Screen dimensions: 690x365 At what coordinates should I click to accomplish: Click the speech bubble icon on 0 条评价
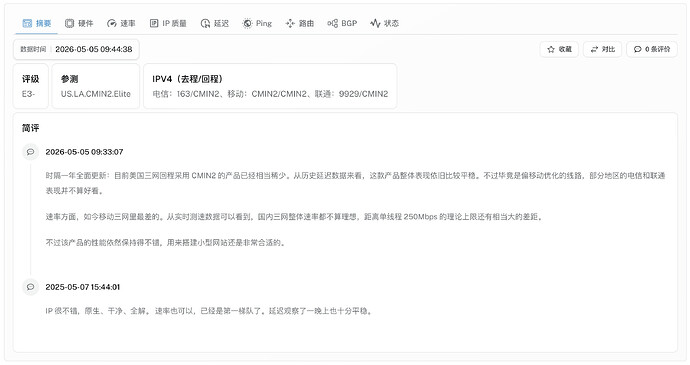click(x=637, y=49)
